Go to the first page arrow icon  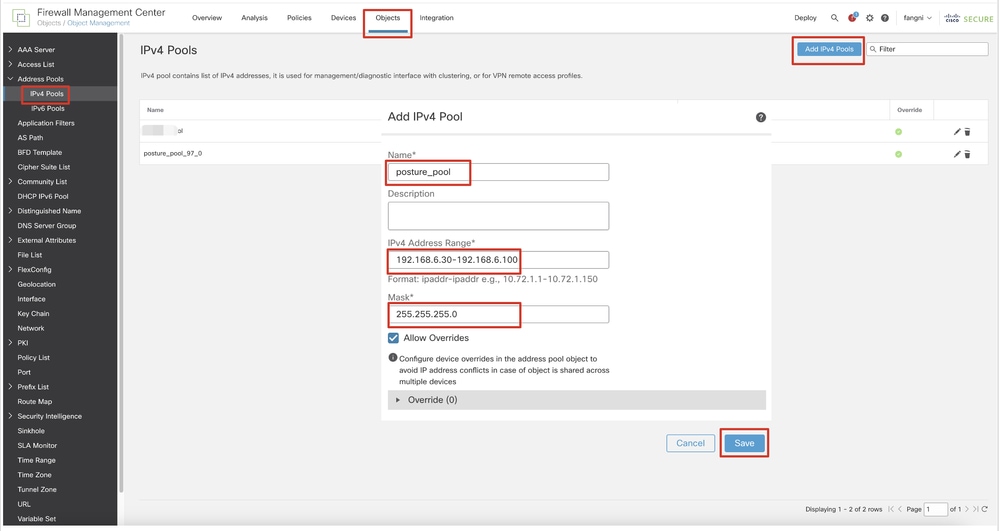891,509
